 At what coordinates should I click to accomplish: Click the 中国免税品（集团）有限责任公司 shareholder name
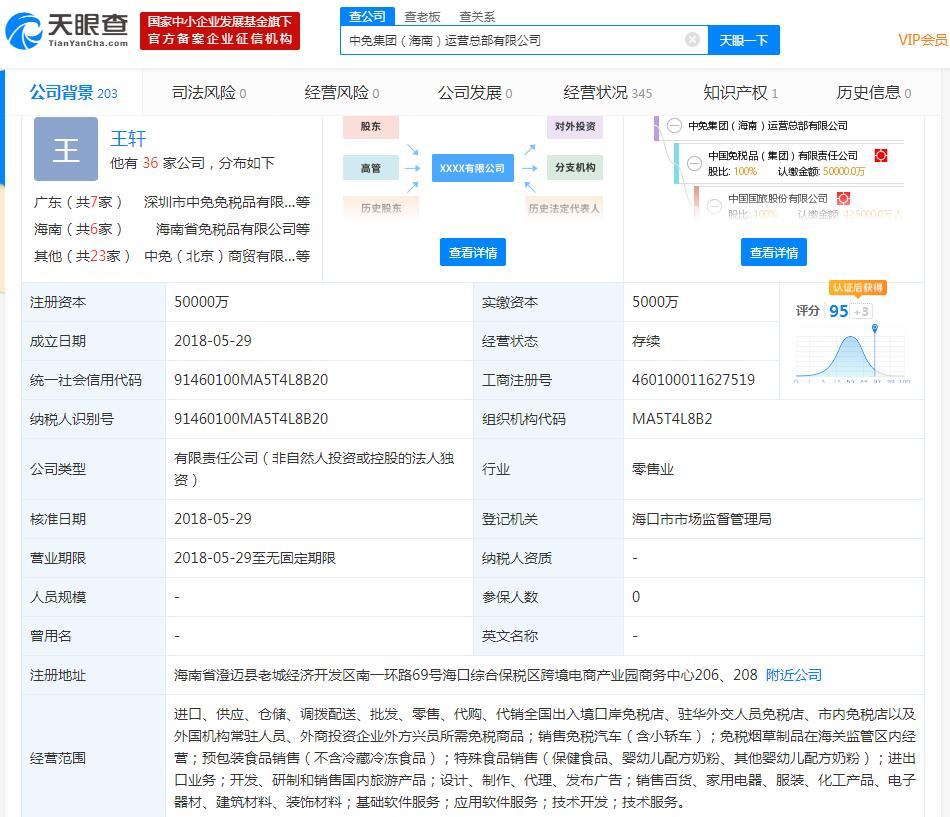pyautogui.click(x=783, y=156)
